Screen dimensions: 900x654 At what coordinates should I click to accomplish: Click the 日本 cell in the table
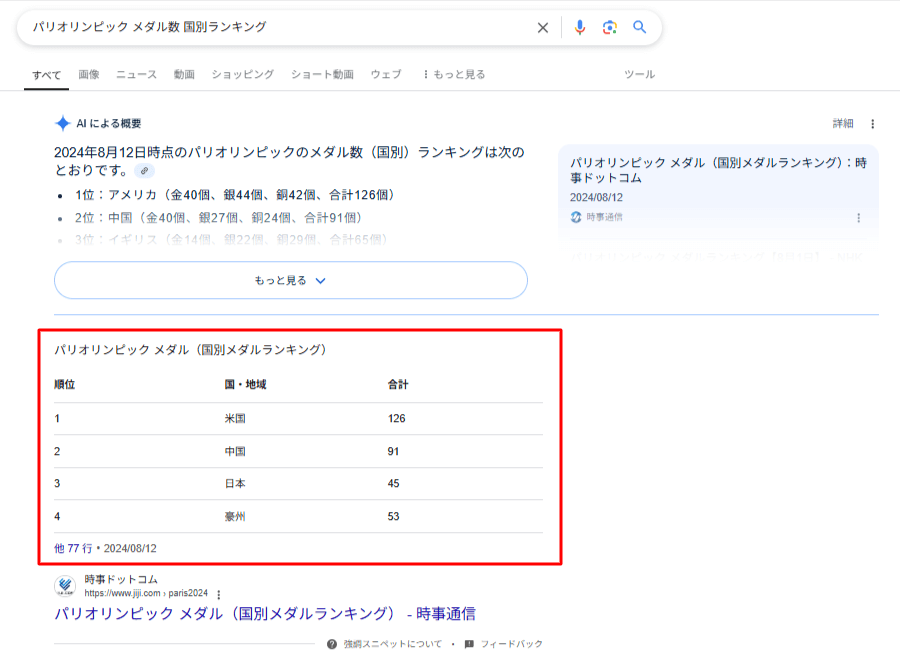tap(235, 483)
